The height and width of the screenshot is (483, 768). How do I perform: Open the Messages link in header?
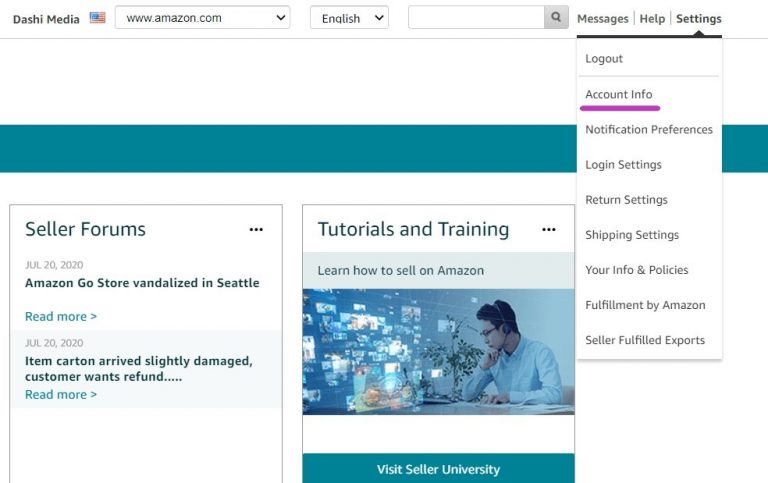(x=602, y=19)
